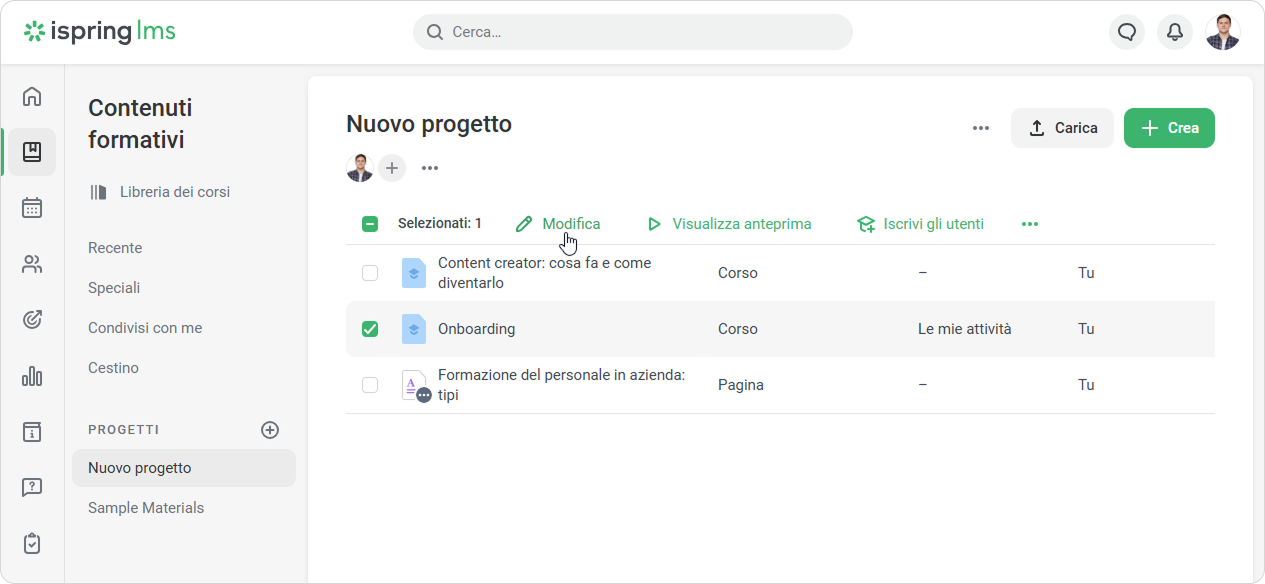The width and height of the screenshot is (1265, 584).
Task: Open the Home icon in the sidebar
Action: pyautogui.click(x=32, y=96)
